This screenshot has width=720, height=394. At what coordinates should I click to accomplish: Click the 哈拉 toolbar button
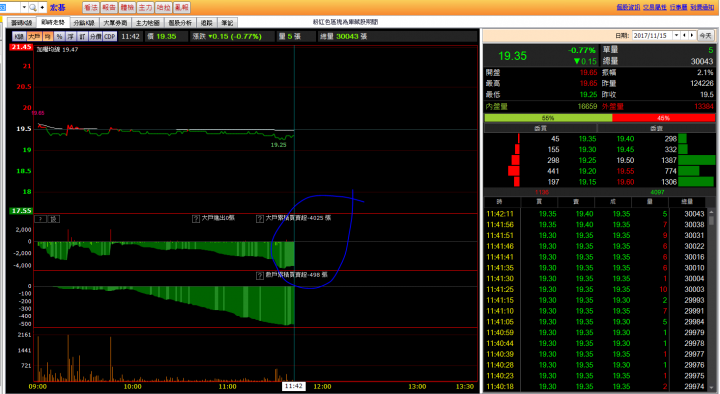click(163, 7)
